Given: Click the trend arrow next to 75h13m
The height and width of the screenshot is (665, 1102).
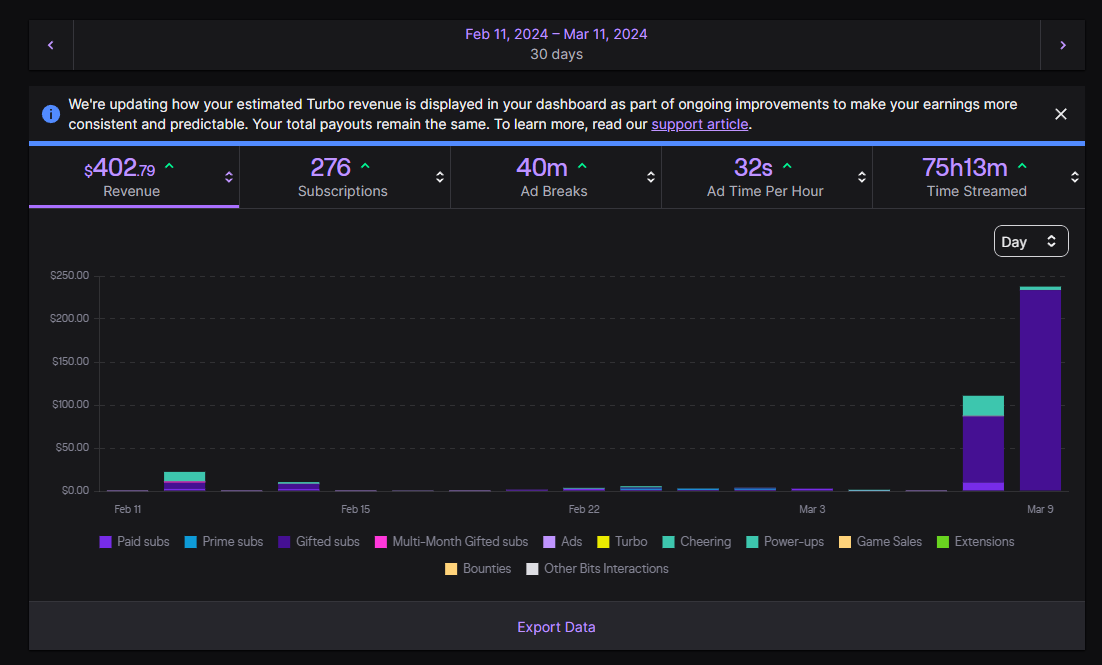Looking at the screenshot, I should click(1022, 166).
